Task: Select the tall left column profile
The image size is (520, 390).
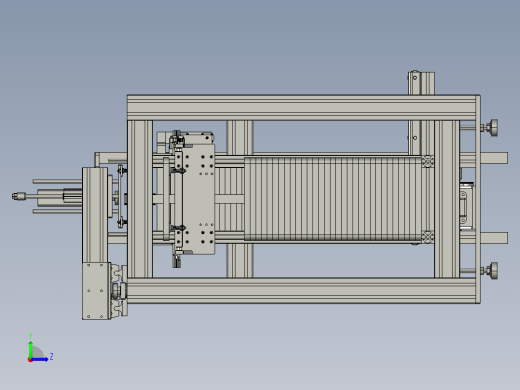Action: (x=95, y=215)
